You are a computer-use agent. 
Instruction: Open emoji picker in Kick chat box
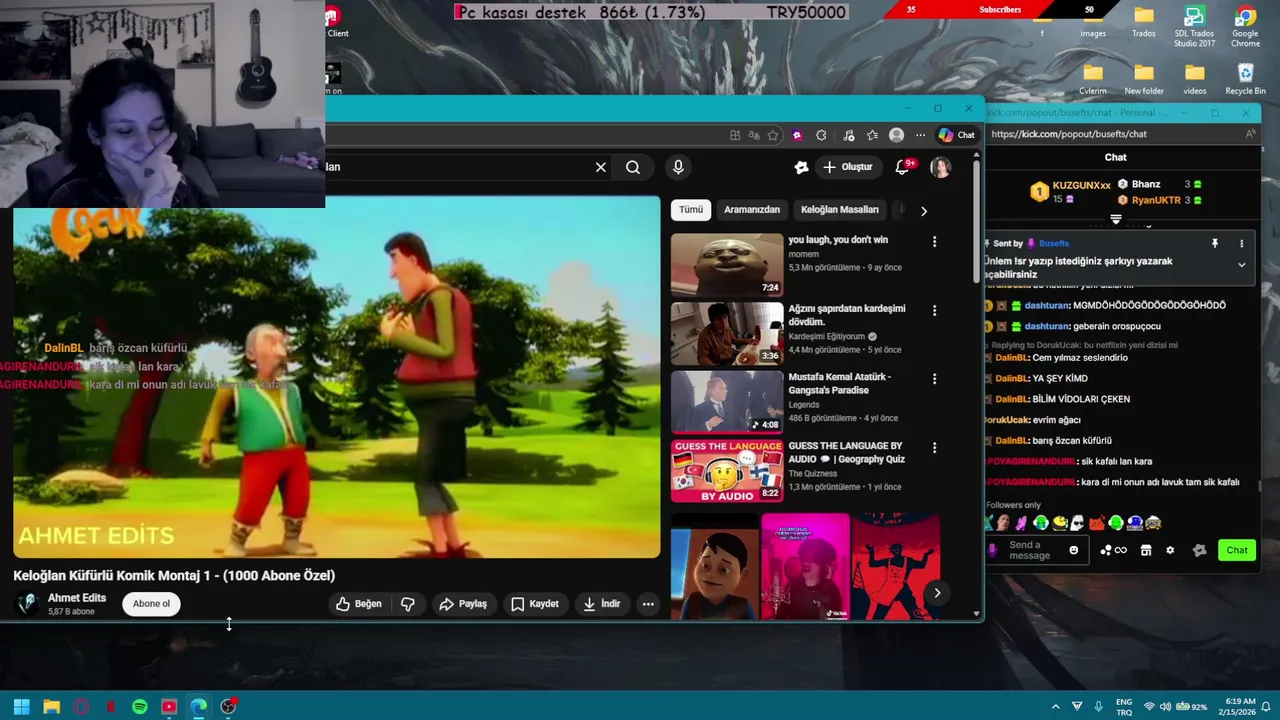pyautogui.click(x=1074, y=550)
